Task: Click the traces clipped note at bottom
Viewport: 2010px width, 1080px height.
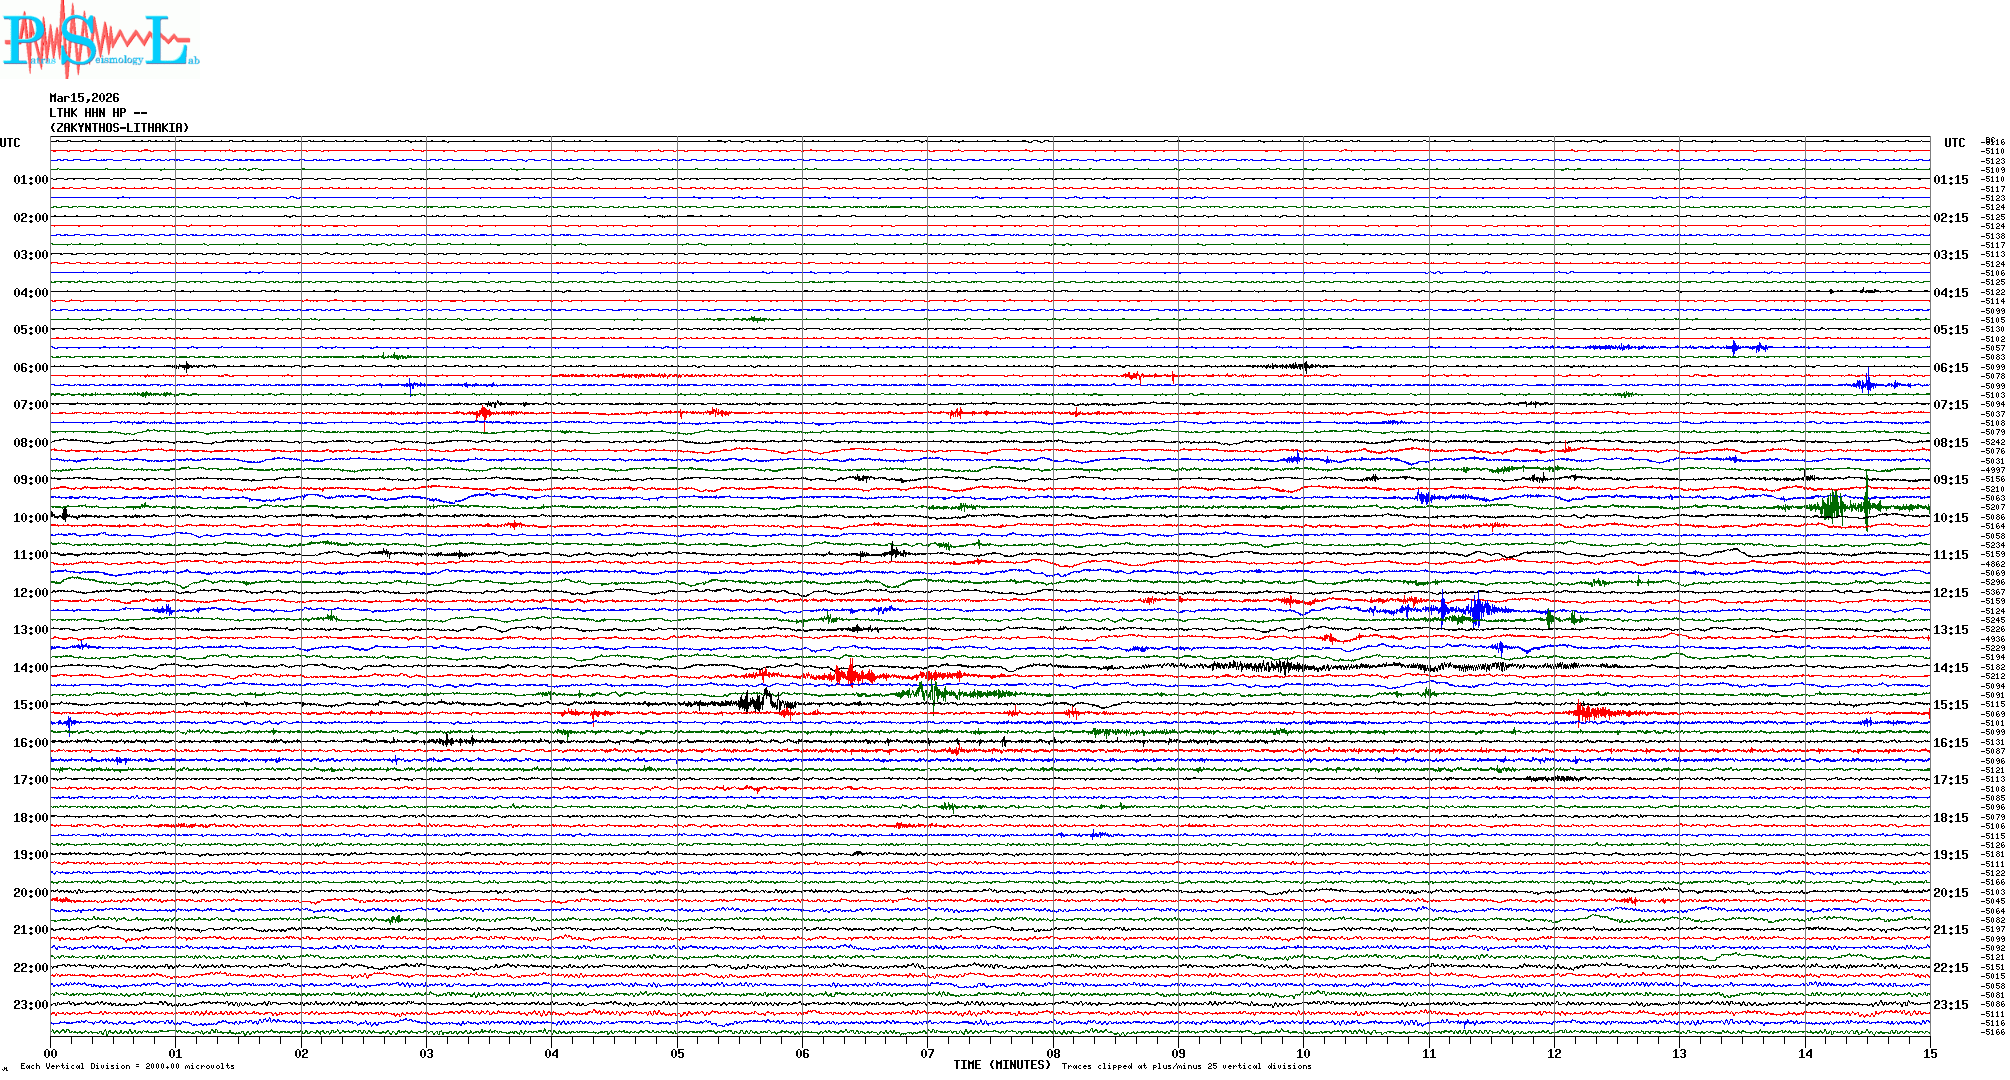Action: 1186,1066
